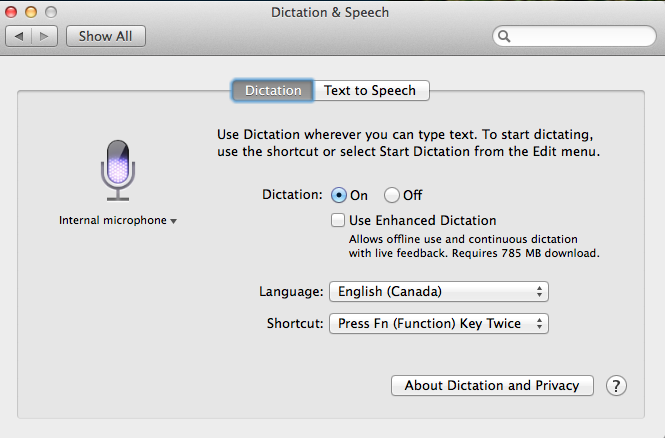Turn Dictation on
Image resolution: width=665 pixels, height=438 pixels.
pos(339,195)
